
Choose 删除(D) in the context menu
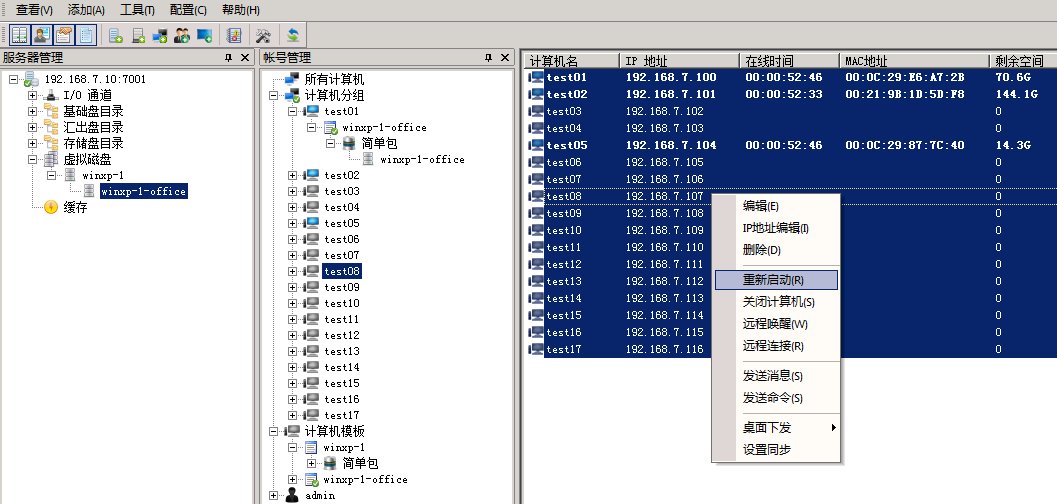[776, 251]
